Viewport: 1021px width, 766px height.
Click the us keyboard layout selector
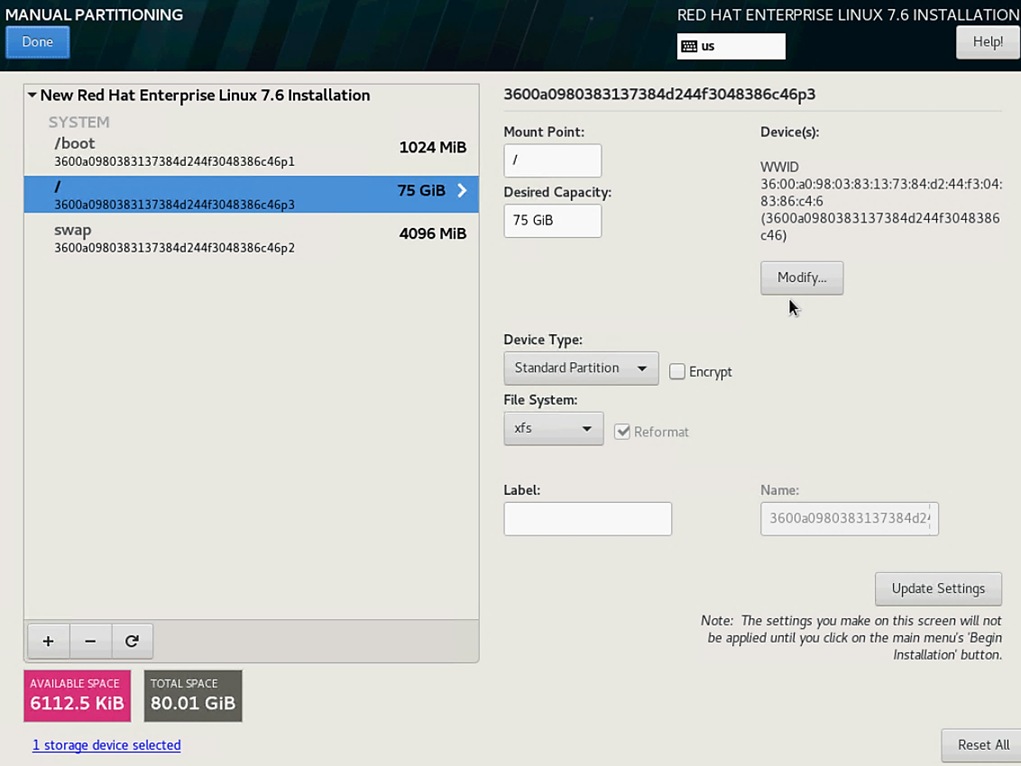pyautogui.click(x=731, y=46)
